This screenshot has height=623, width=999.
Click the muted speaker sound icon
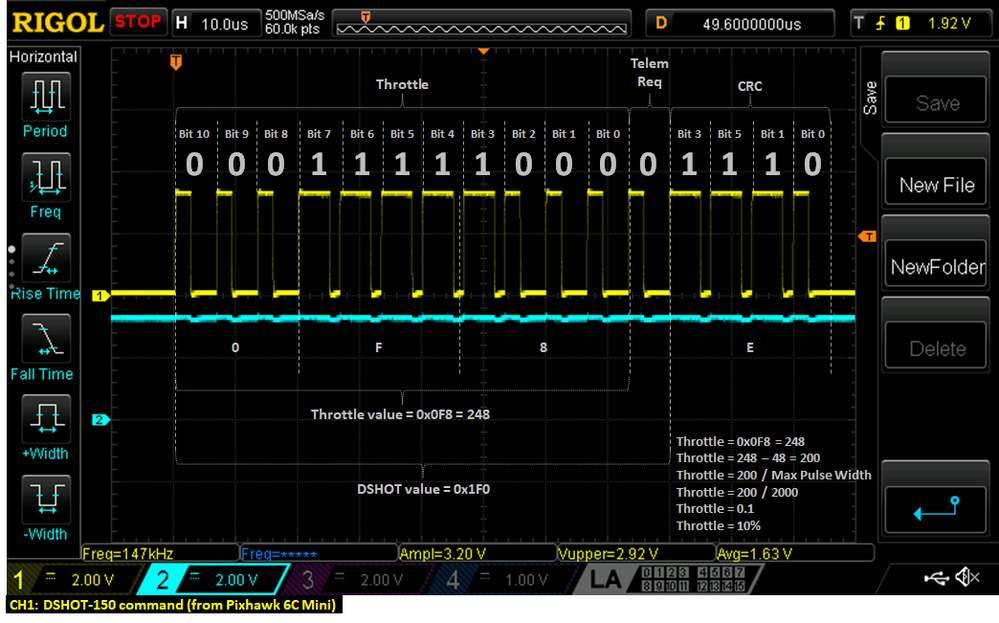click(967, 578)
